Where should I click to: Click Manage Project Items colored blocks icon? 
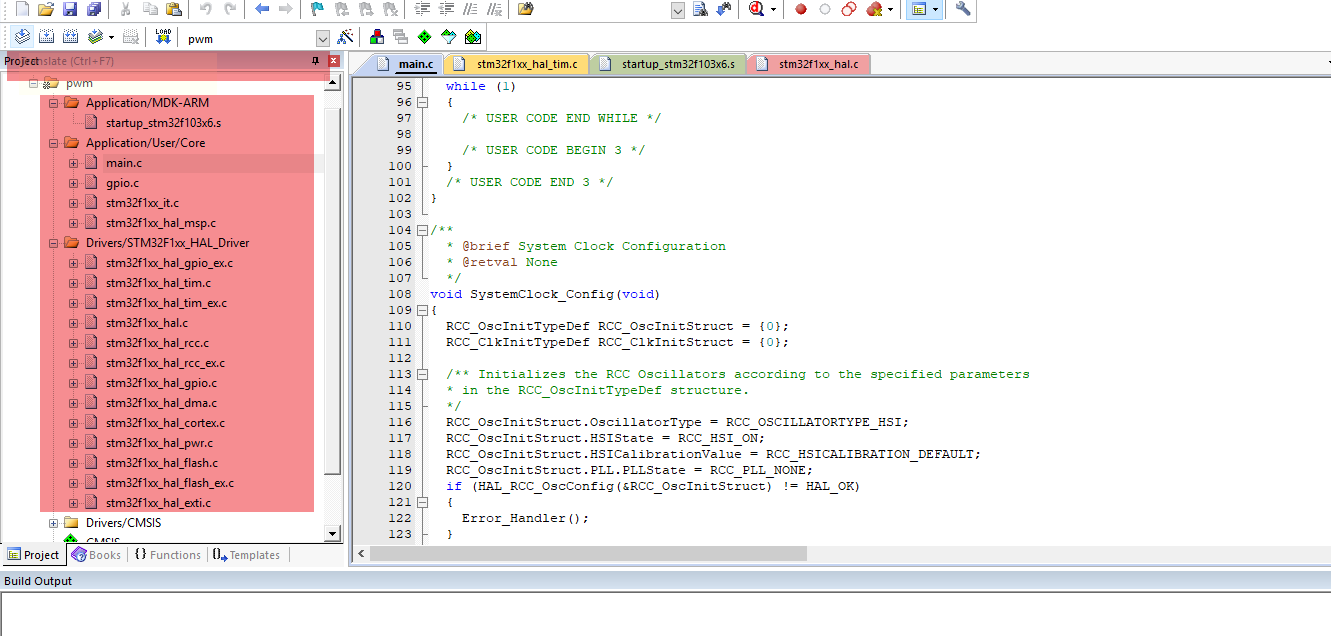377,37
